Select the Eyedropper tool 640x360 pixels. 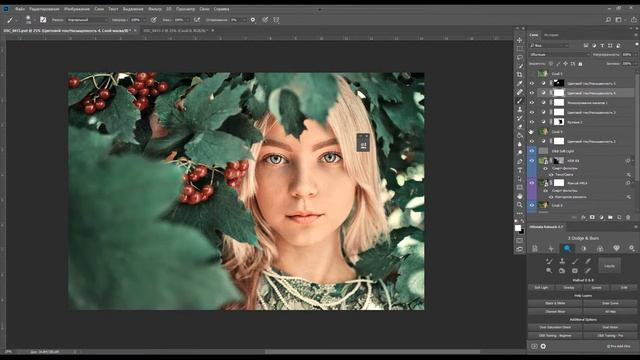519,84
